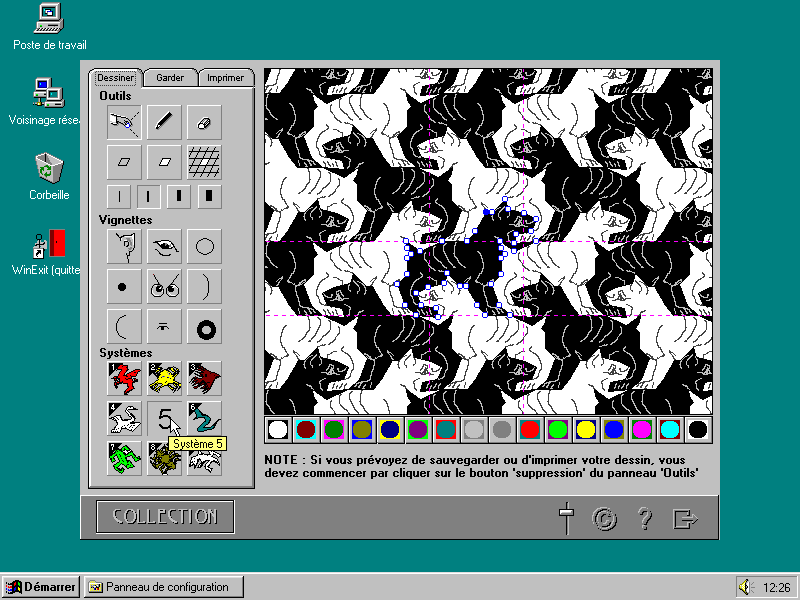Select the olive color swatch
This screenshot has height=600, width=800.
coord(362,430)
